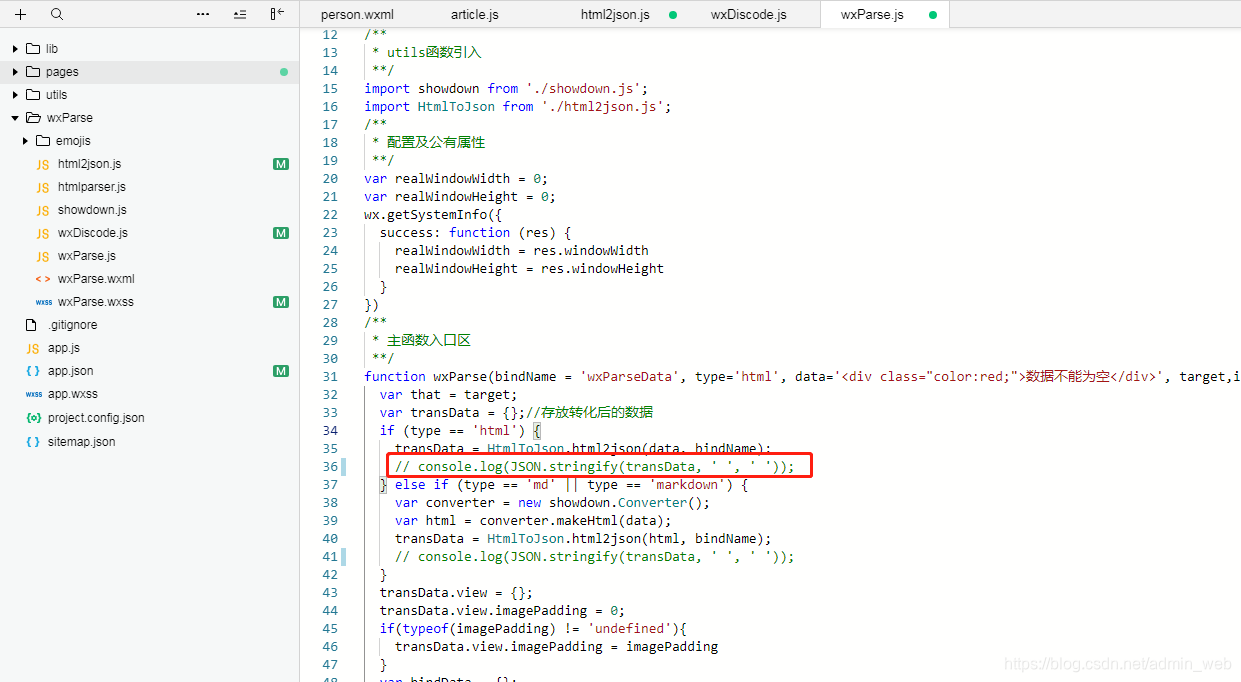
Task: Place cursor on 'import showdown' line
Action: (506, 88)
